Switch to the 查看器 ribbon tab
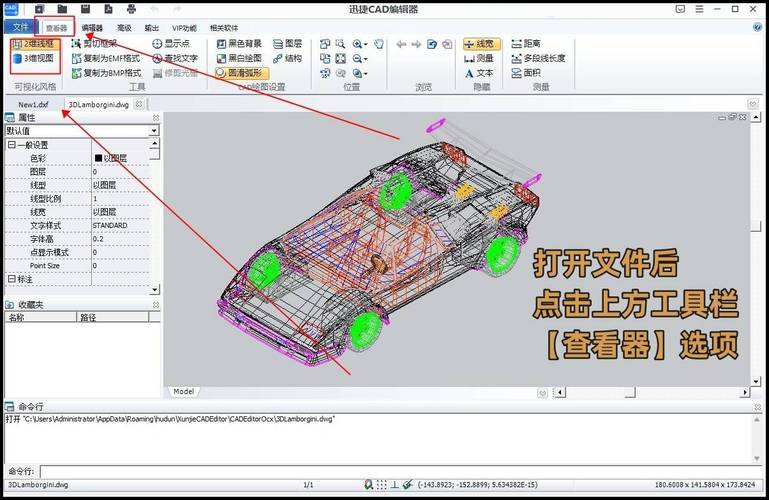Image resolution: width=769 pixels, height=500 pixels. click(x=56, y=28)
